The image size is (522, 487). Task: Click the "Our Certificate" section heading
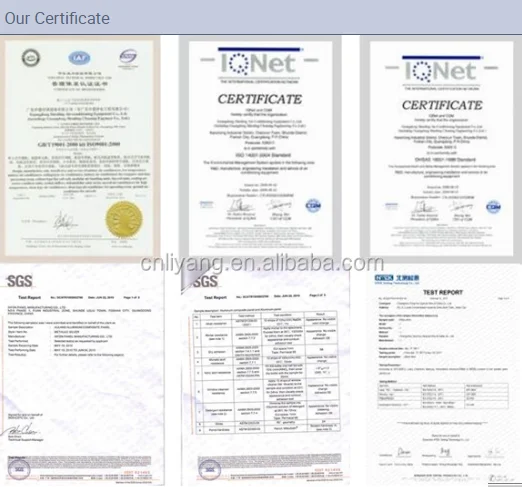tap(57, 18)
